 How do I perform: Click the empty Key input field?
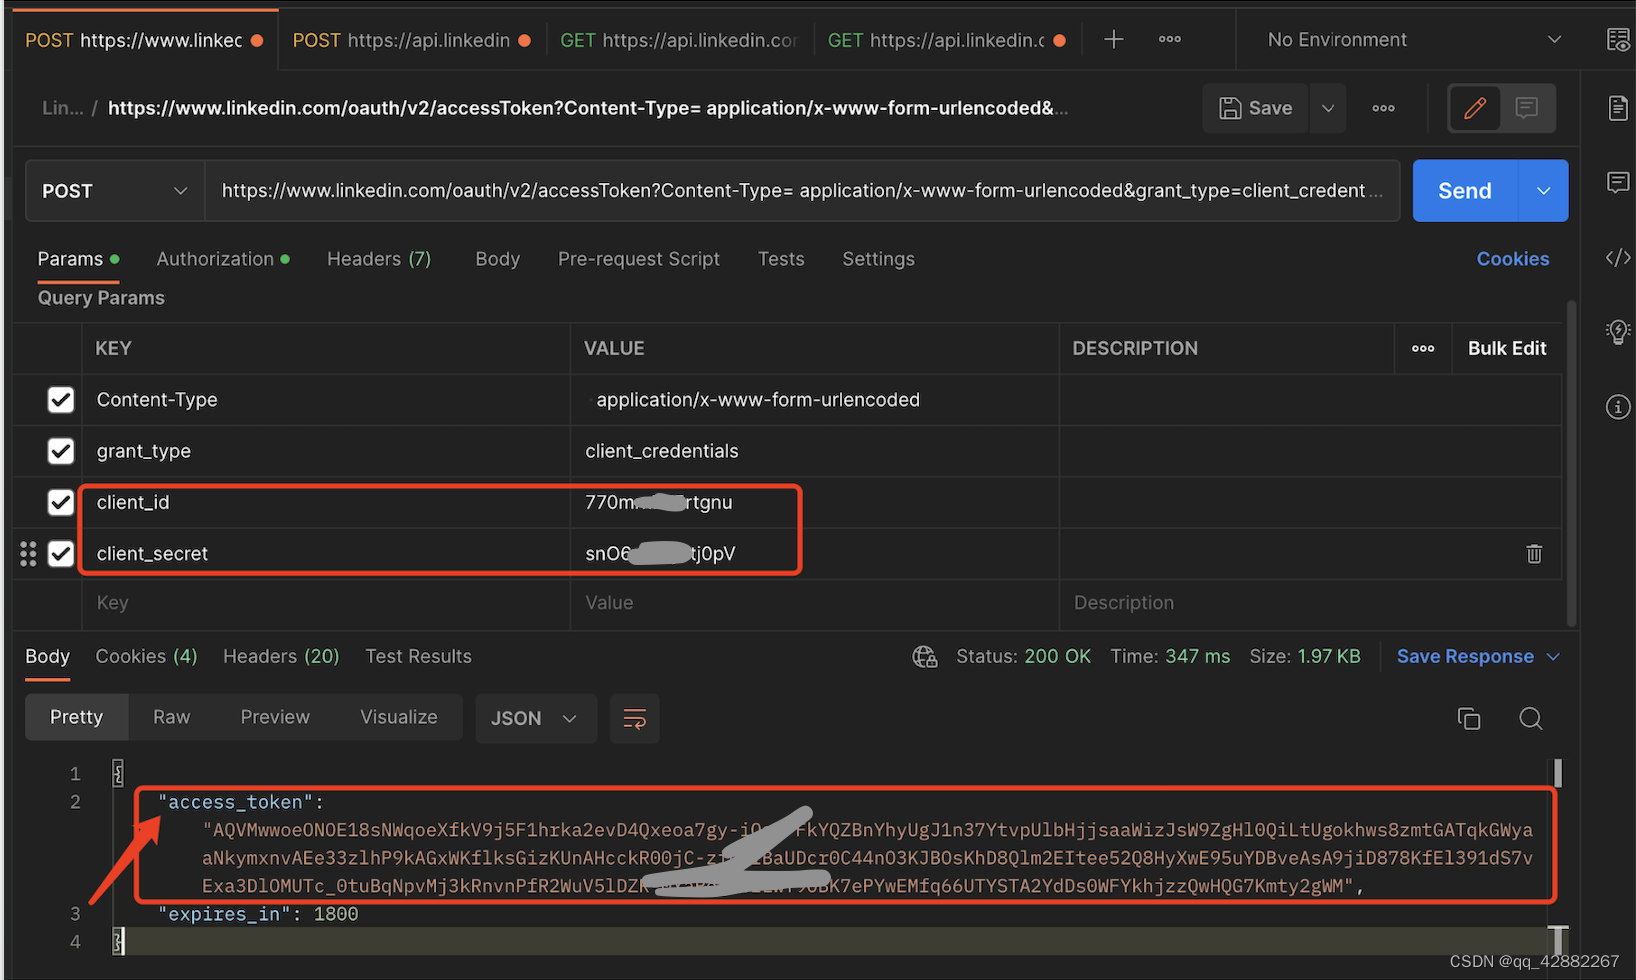pos(326,603)
